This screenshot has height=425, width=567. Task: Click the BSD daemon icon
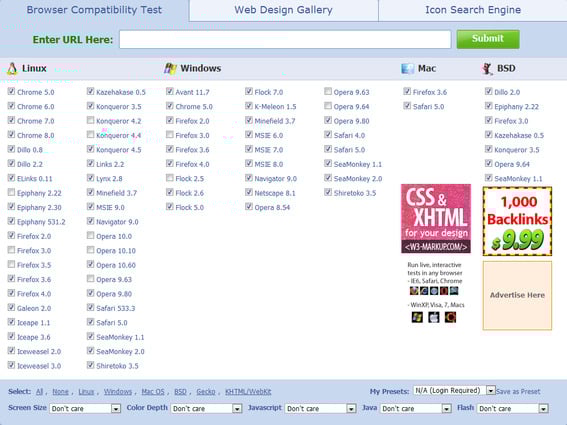487,68
